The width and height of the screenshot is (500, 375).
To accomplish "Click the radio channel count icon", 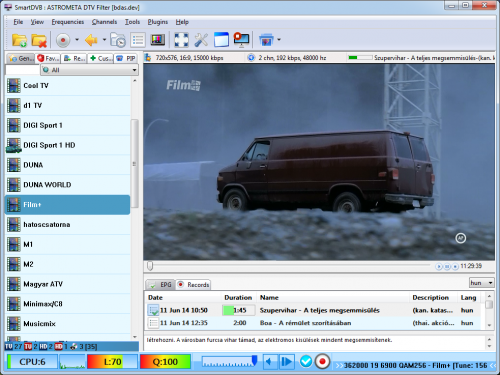I will (x=74, y=347).
